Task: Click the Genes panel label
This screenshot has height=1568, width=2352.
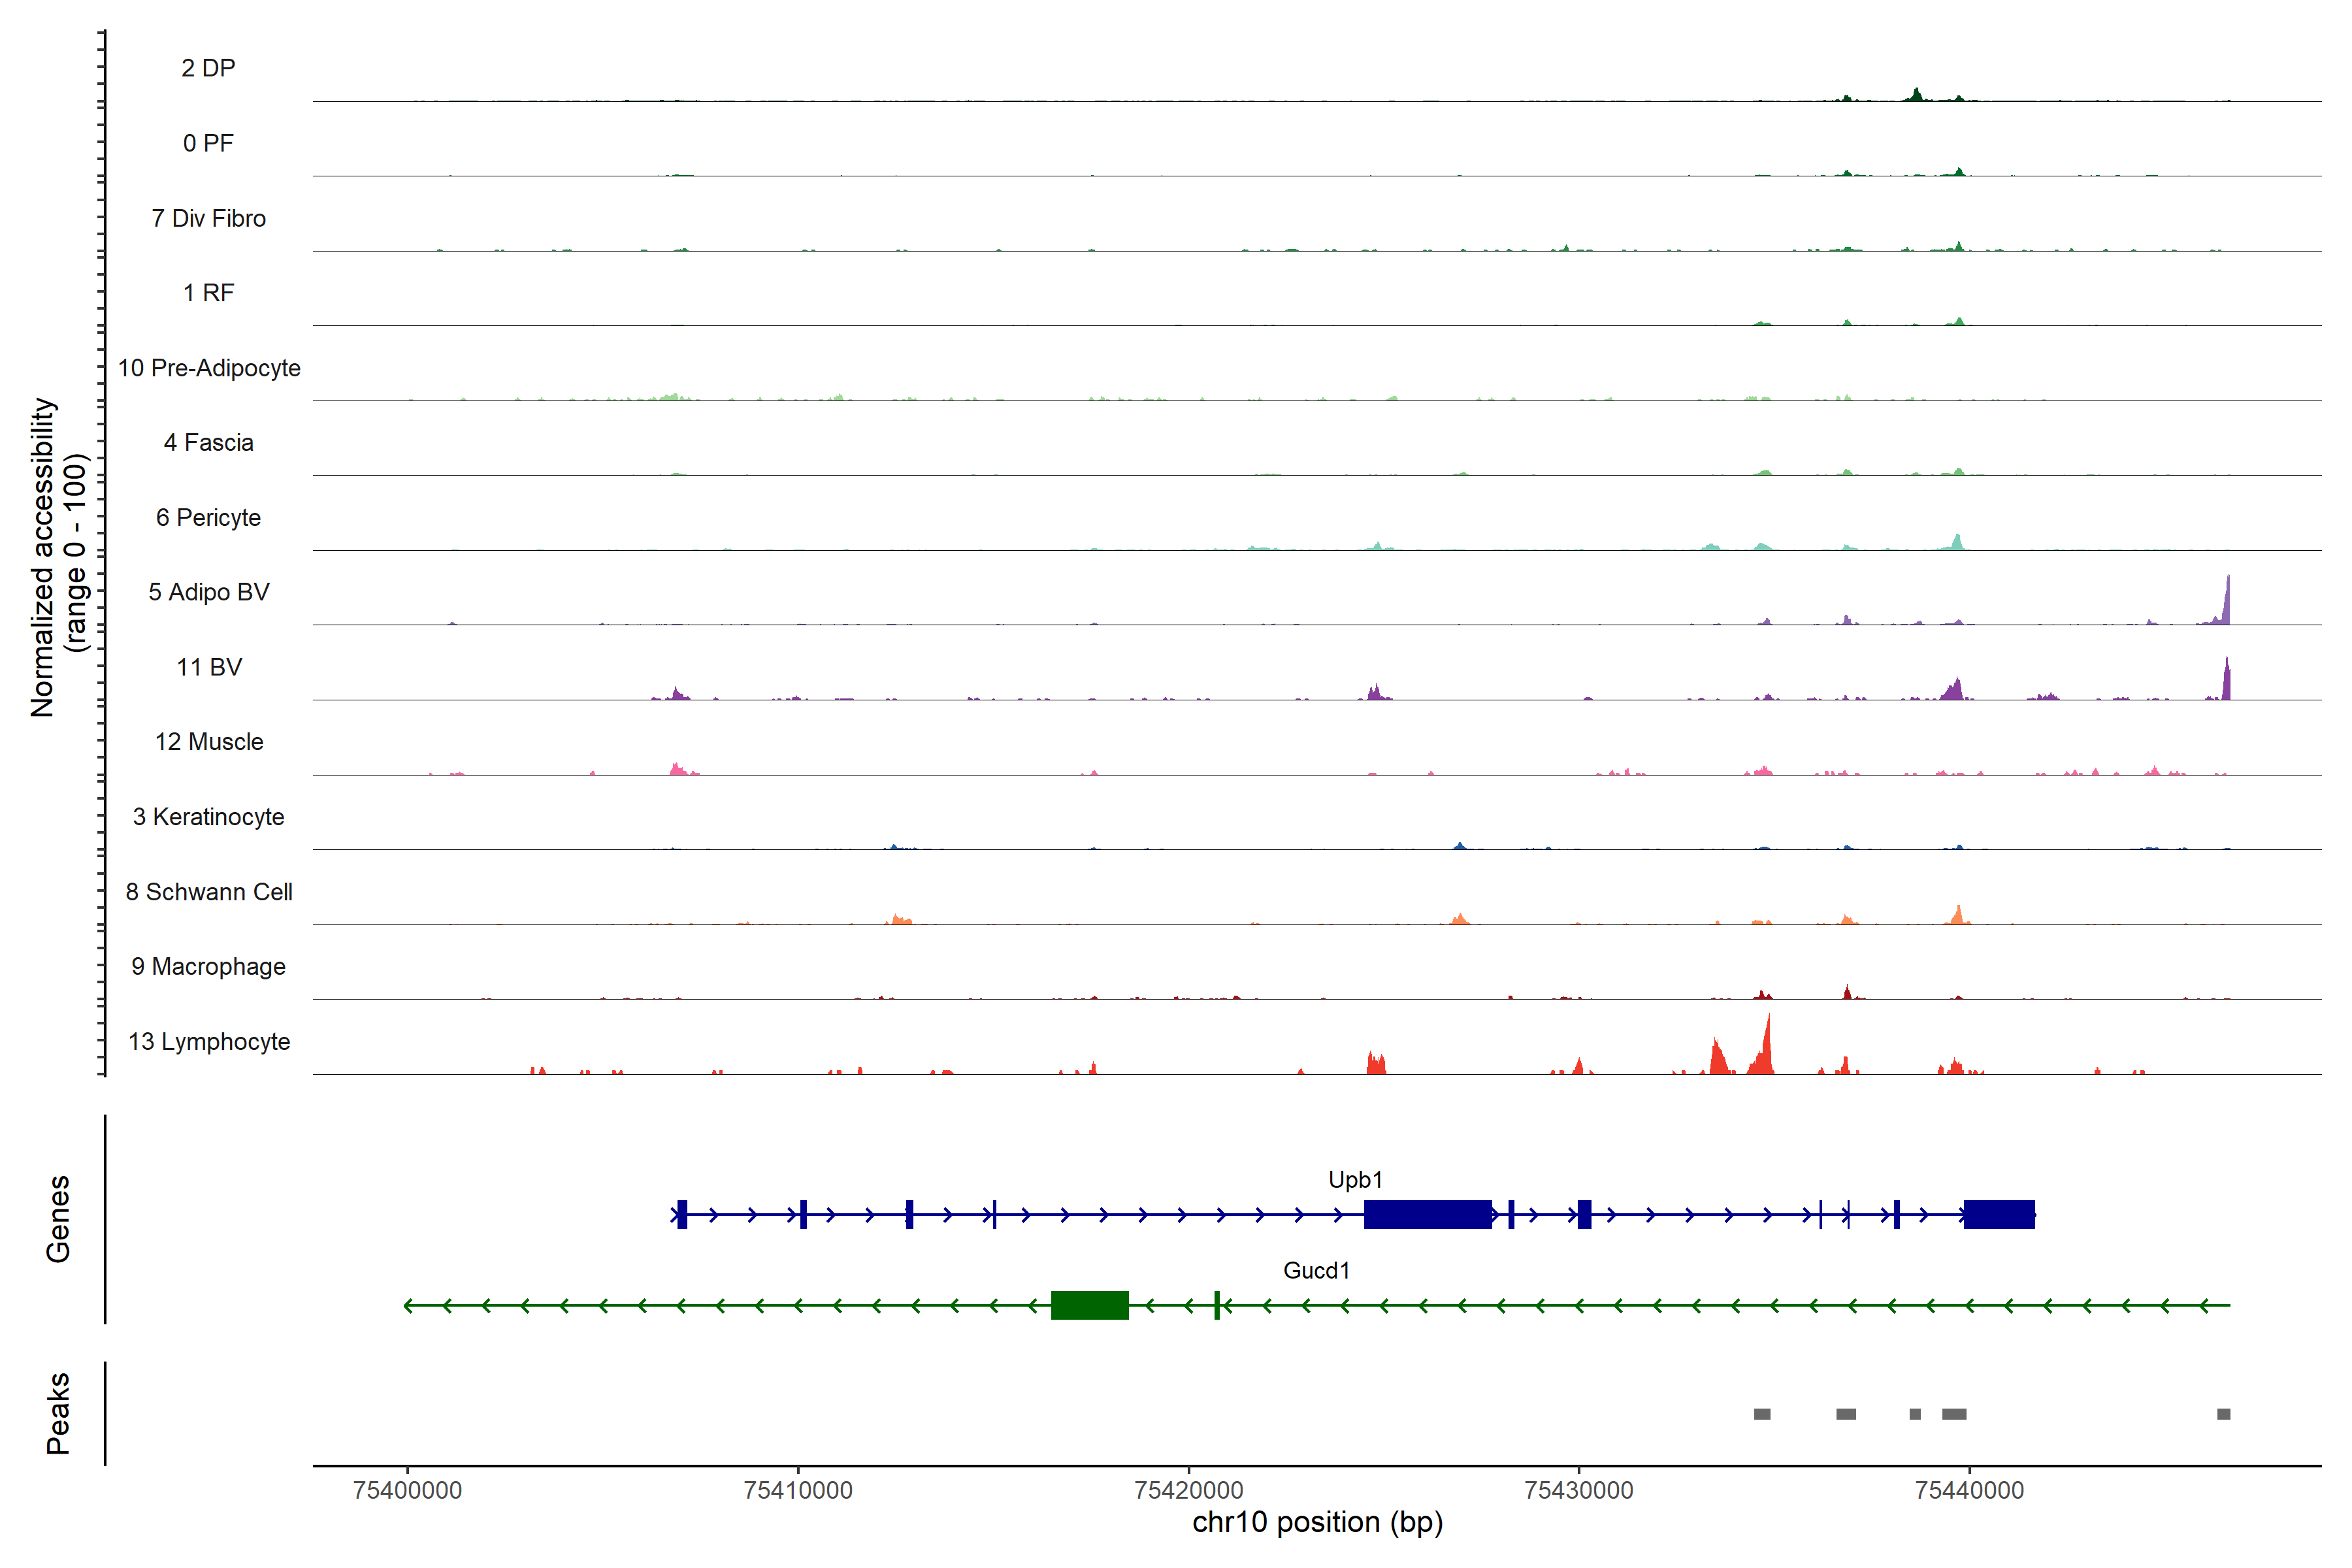Action: pyautogui.click(x=58, y=1219)
